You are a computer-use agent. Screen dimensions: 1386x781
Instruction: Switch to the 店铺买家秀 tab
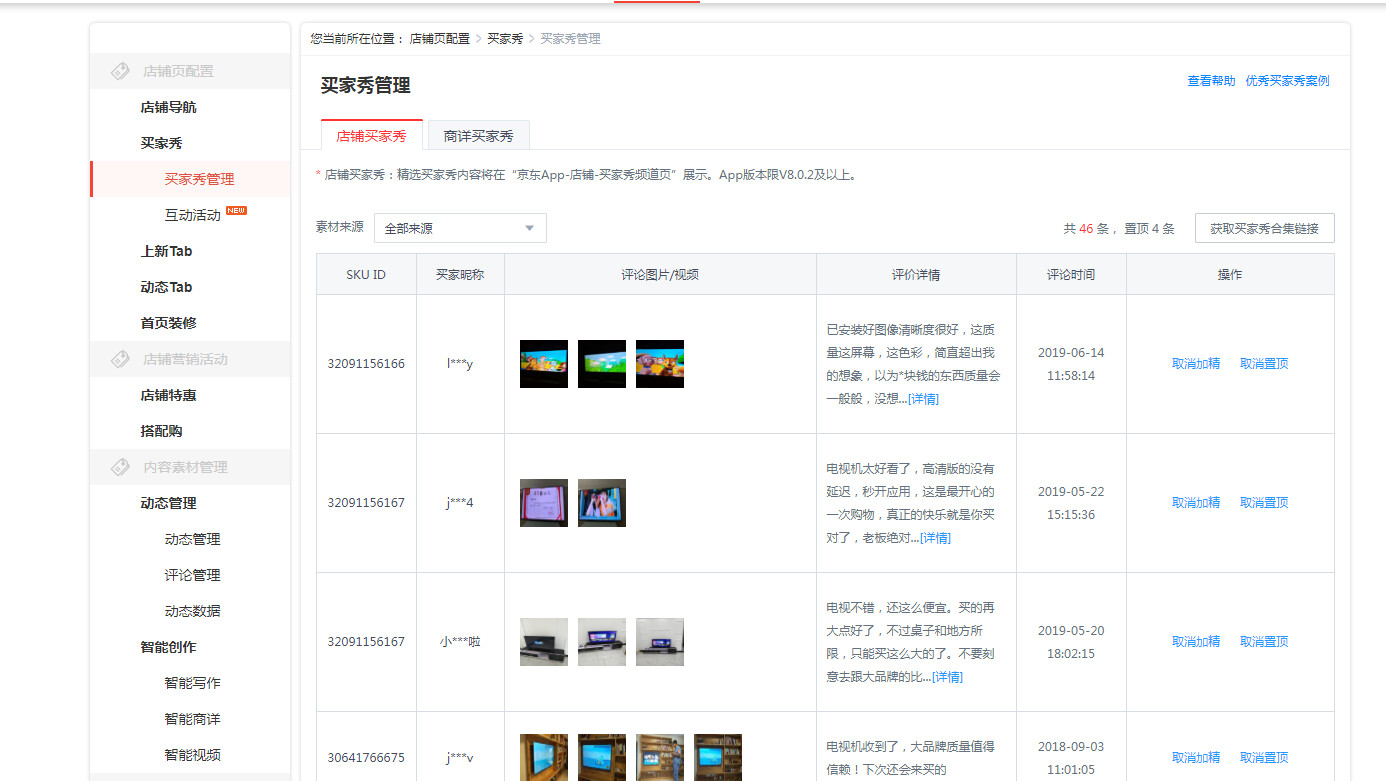tap(371, 135)
